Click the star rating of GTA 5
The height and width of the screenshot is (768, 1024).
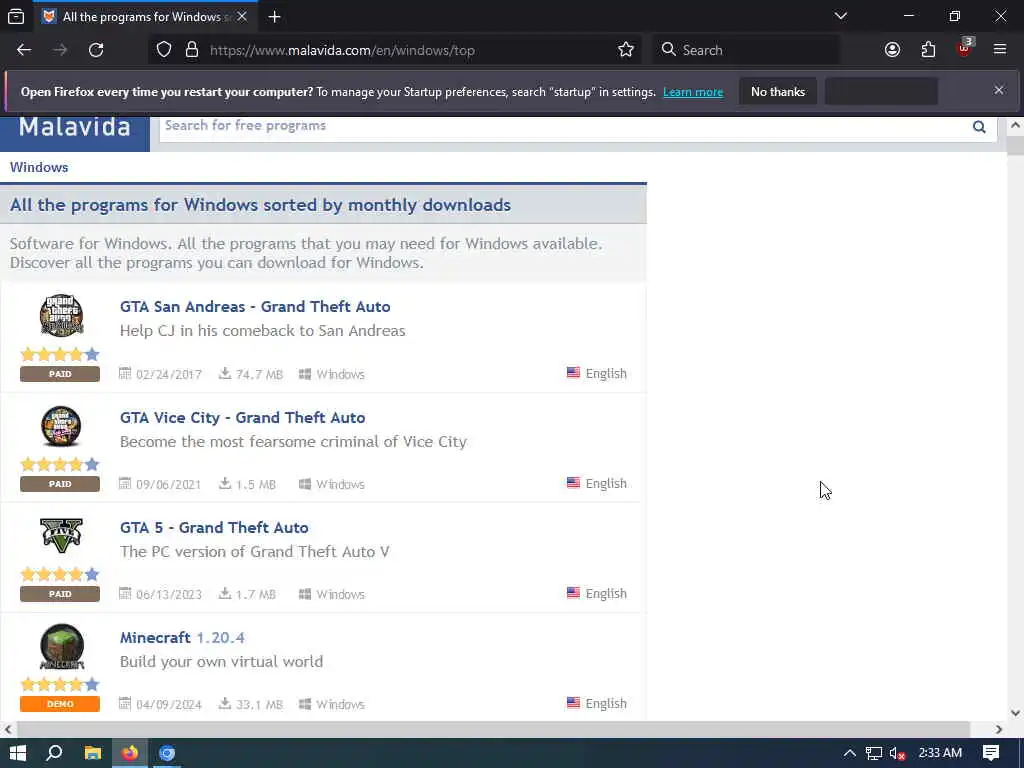(x=60, y=574)
